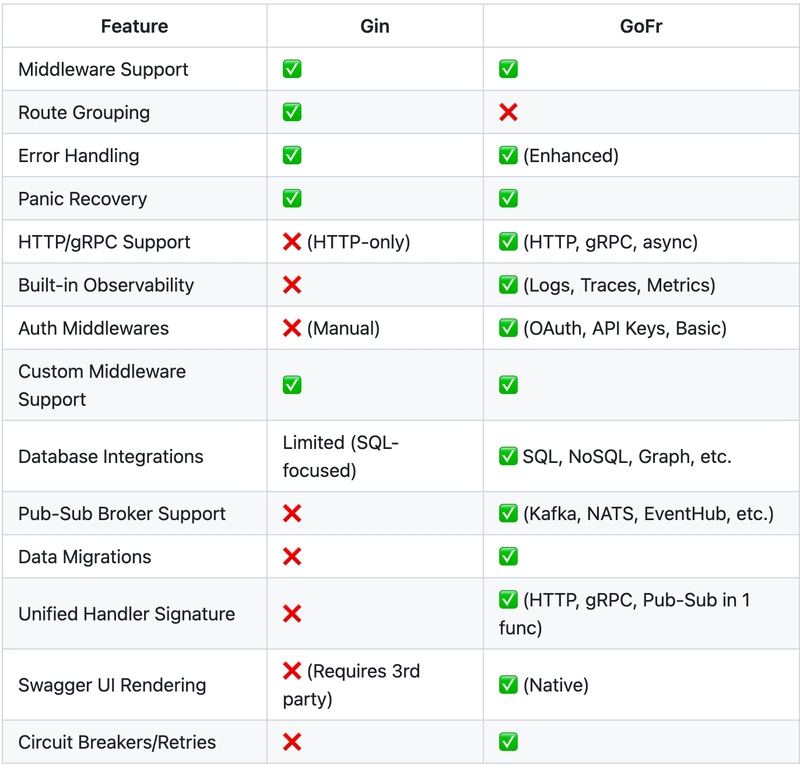Click Gin's red cross for Circuit Breakers/Retries

click(x=292, y=742)
